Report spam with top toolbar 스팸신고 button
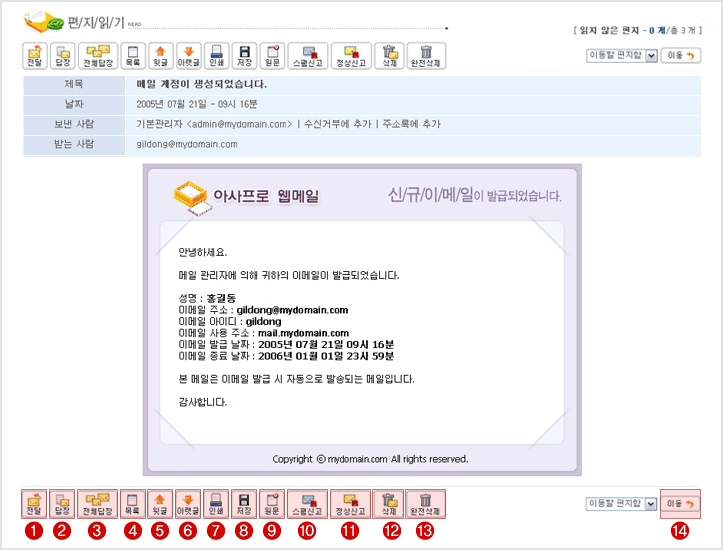723x550 pixels. pos(307,55)
